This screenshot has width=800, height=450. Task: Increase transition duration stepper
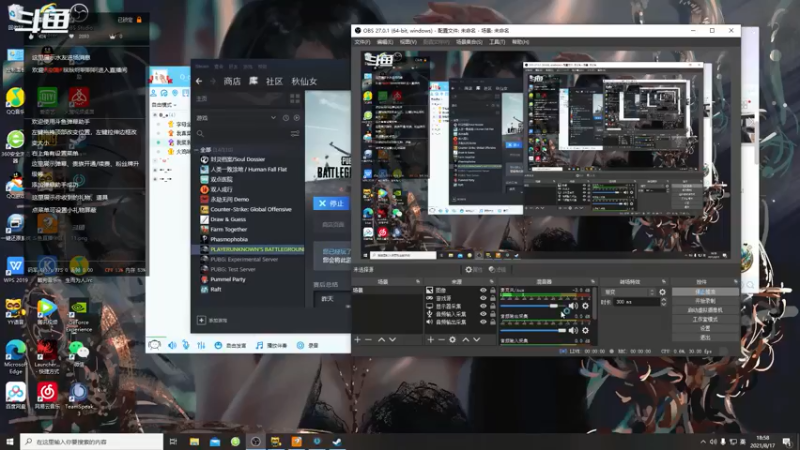[x=663, y=300]
